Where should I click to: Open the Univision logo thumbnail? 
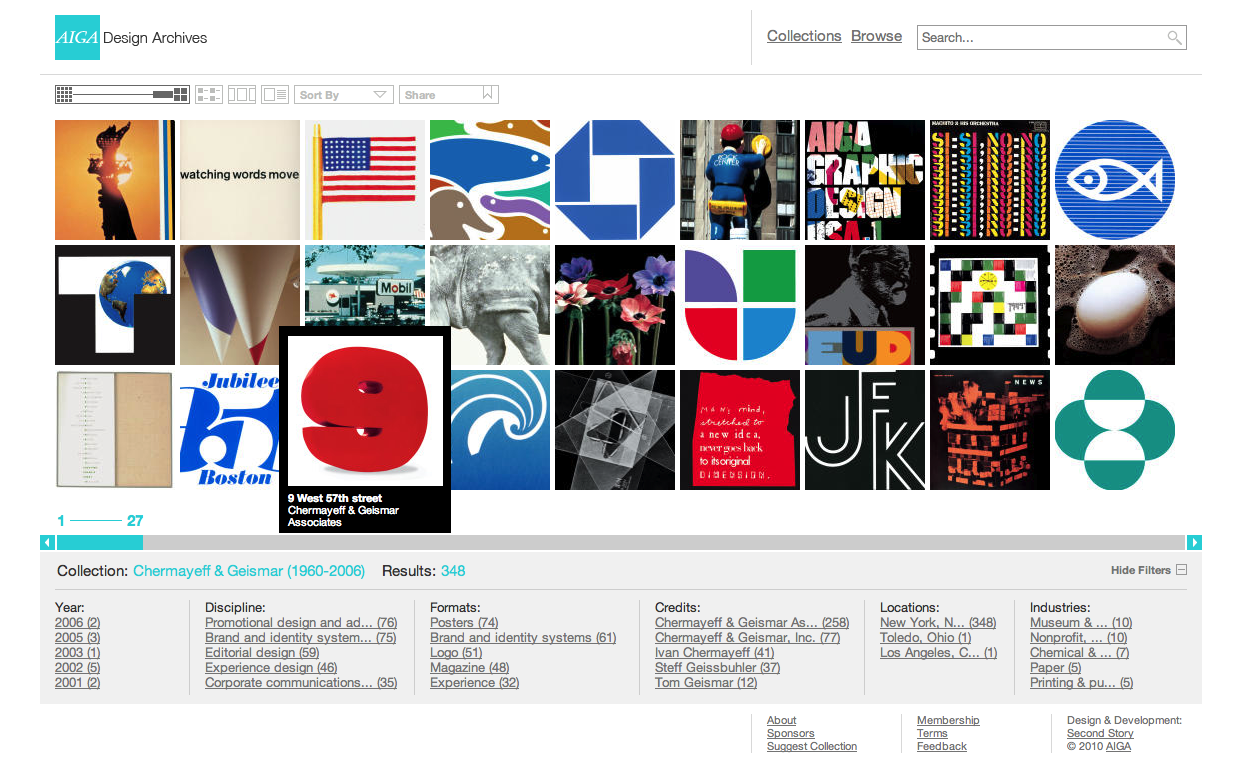point(740,305)
